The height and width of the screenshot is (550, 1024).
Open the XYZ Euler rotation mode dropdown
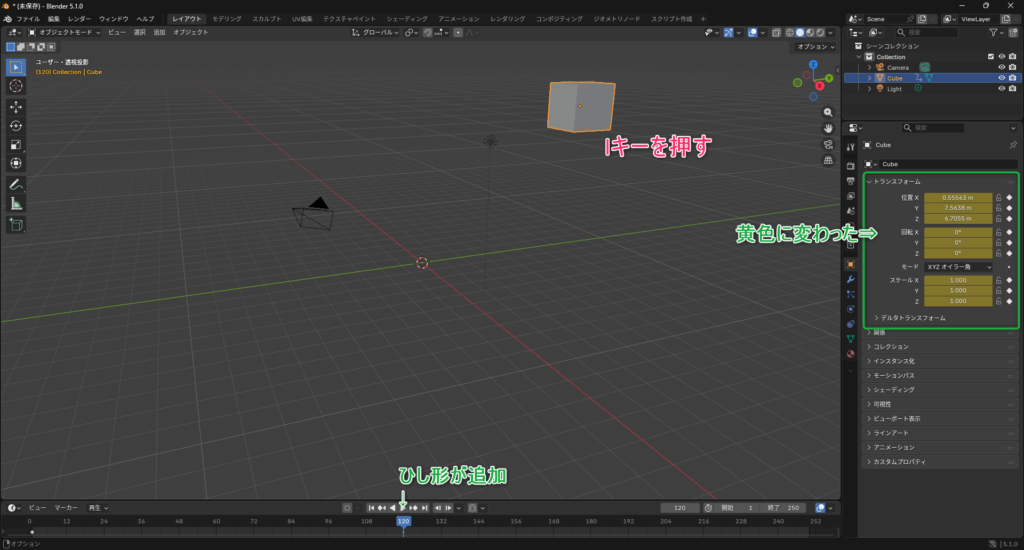958,267
